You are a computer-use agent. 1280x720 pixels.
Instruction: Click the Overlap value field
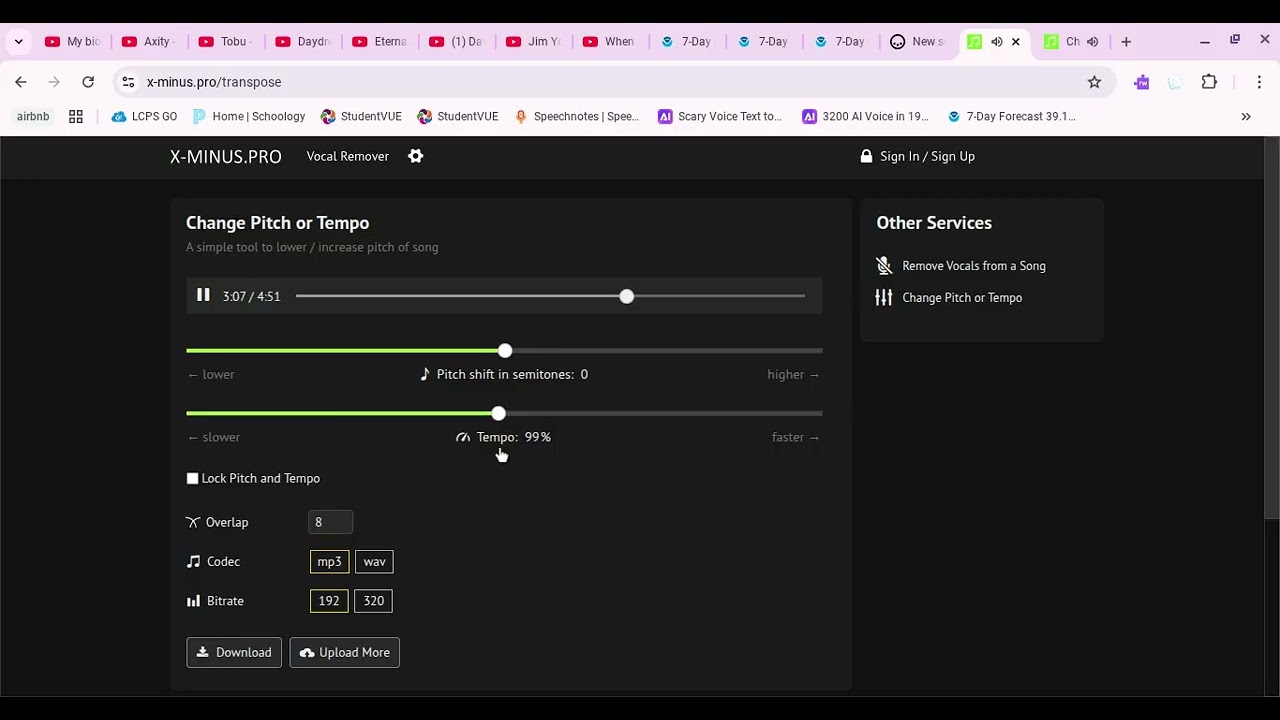(331, 522)
